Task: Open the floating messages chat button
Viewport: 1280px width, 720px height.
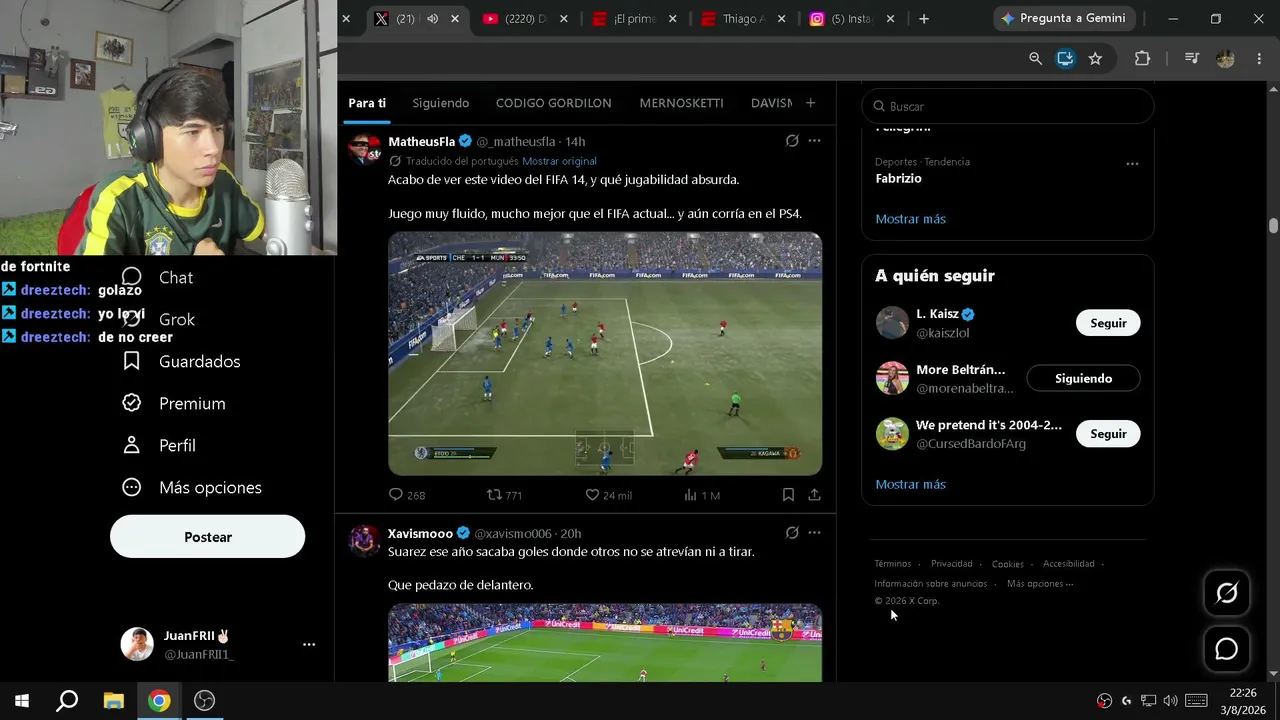Action: pyautogui.click(x=1227, y=649)
